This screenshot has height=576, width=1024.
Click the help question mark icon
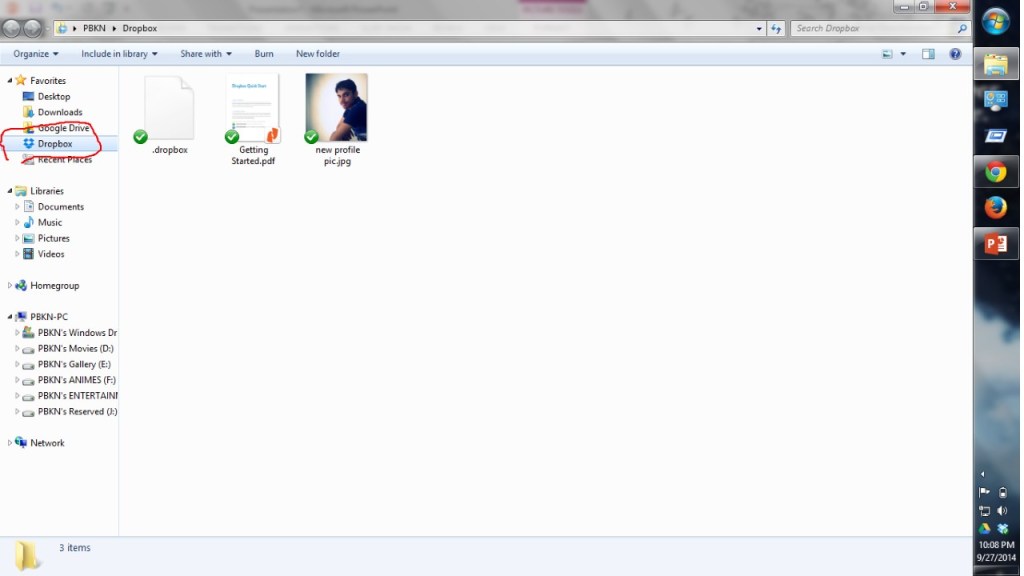pos(955,54)
